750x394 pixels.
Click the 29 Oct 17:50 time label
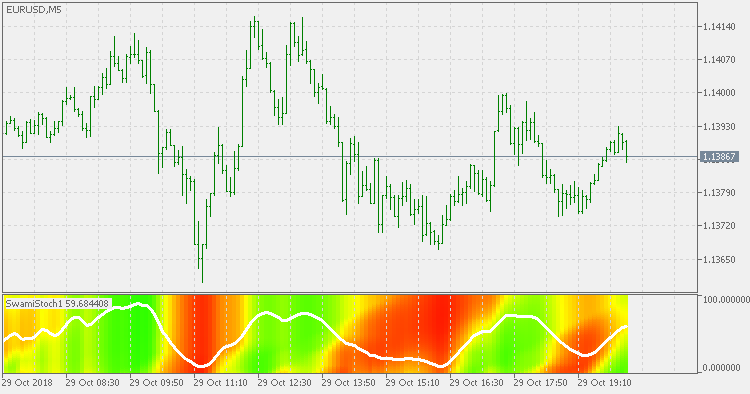tap(540, 383)
